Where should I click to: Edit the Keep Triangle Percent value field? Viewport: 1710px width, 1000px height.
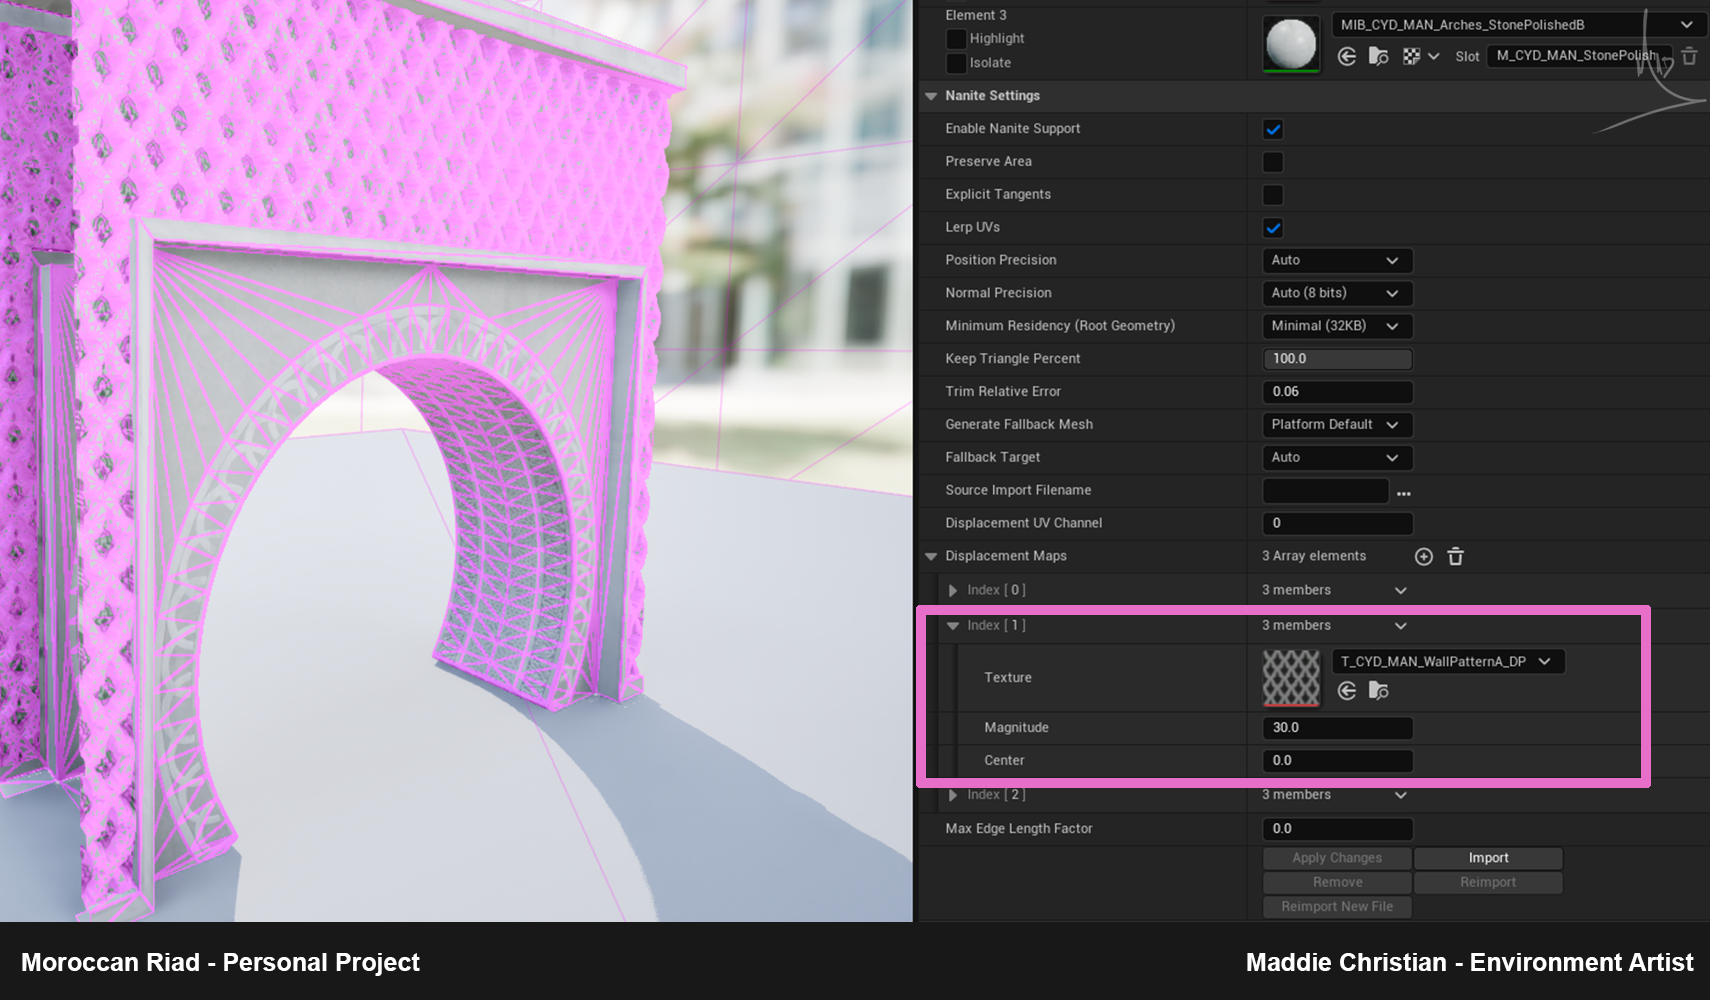pos(1337,359)
